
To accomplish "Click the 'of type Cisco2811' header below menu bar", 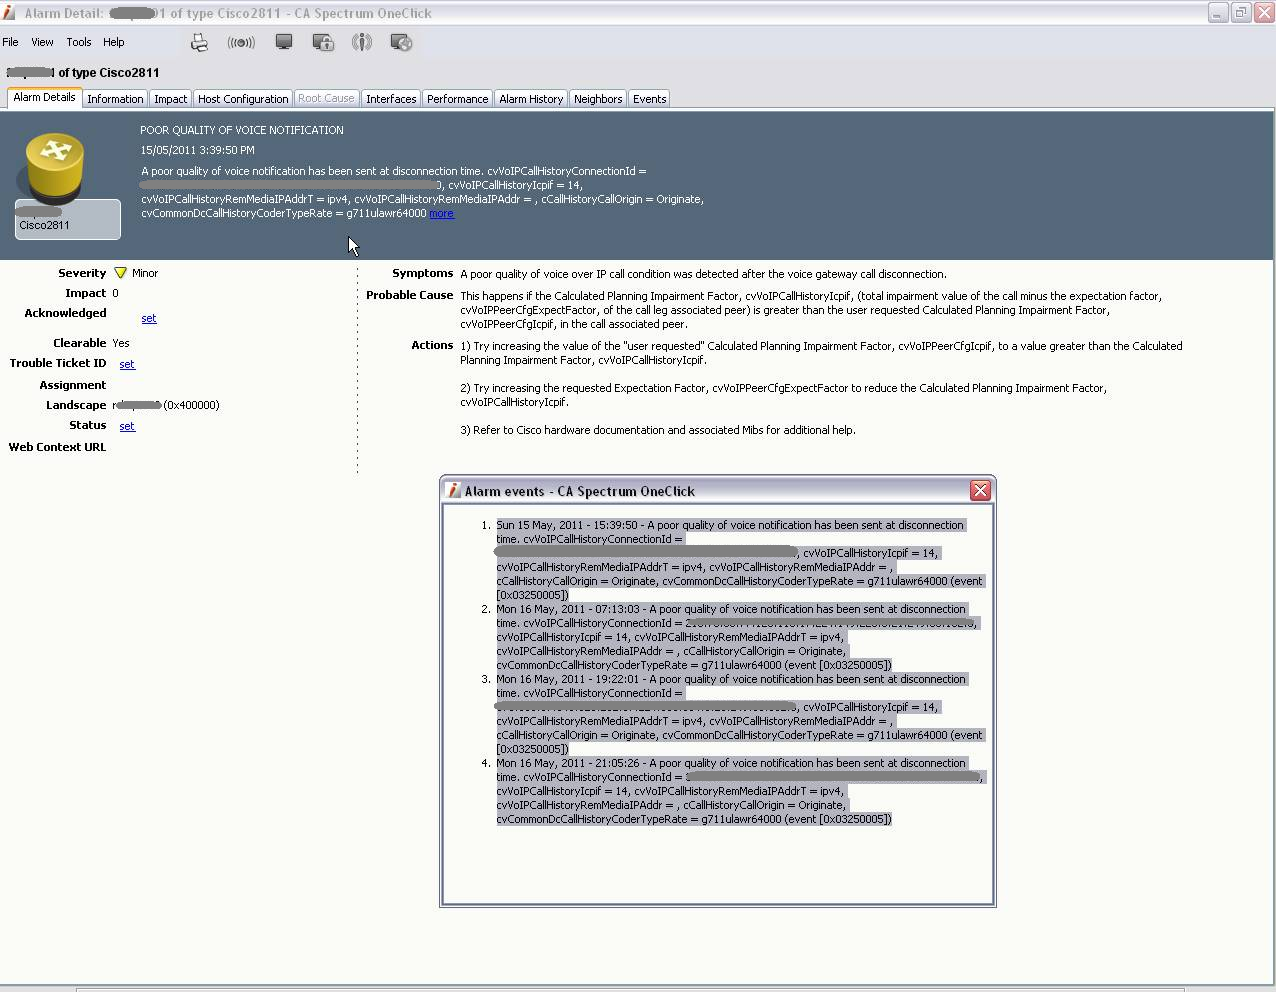I will (108, 73).
